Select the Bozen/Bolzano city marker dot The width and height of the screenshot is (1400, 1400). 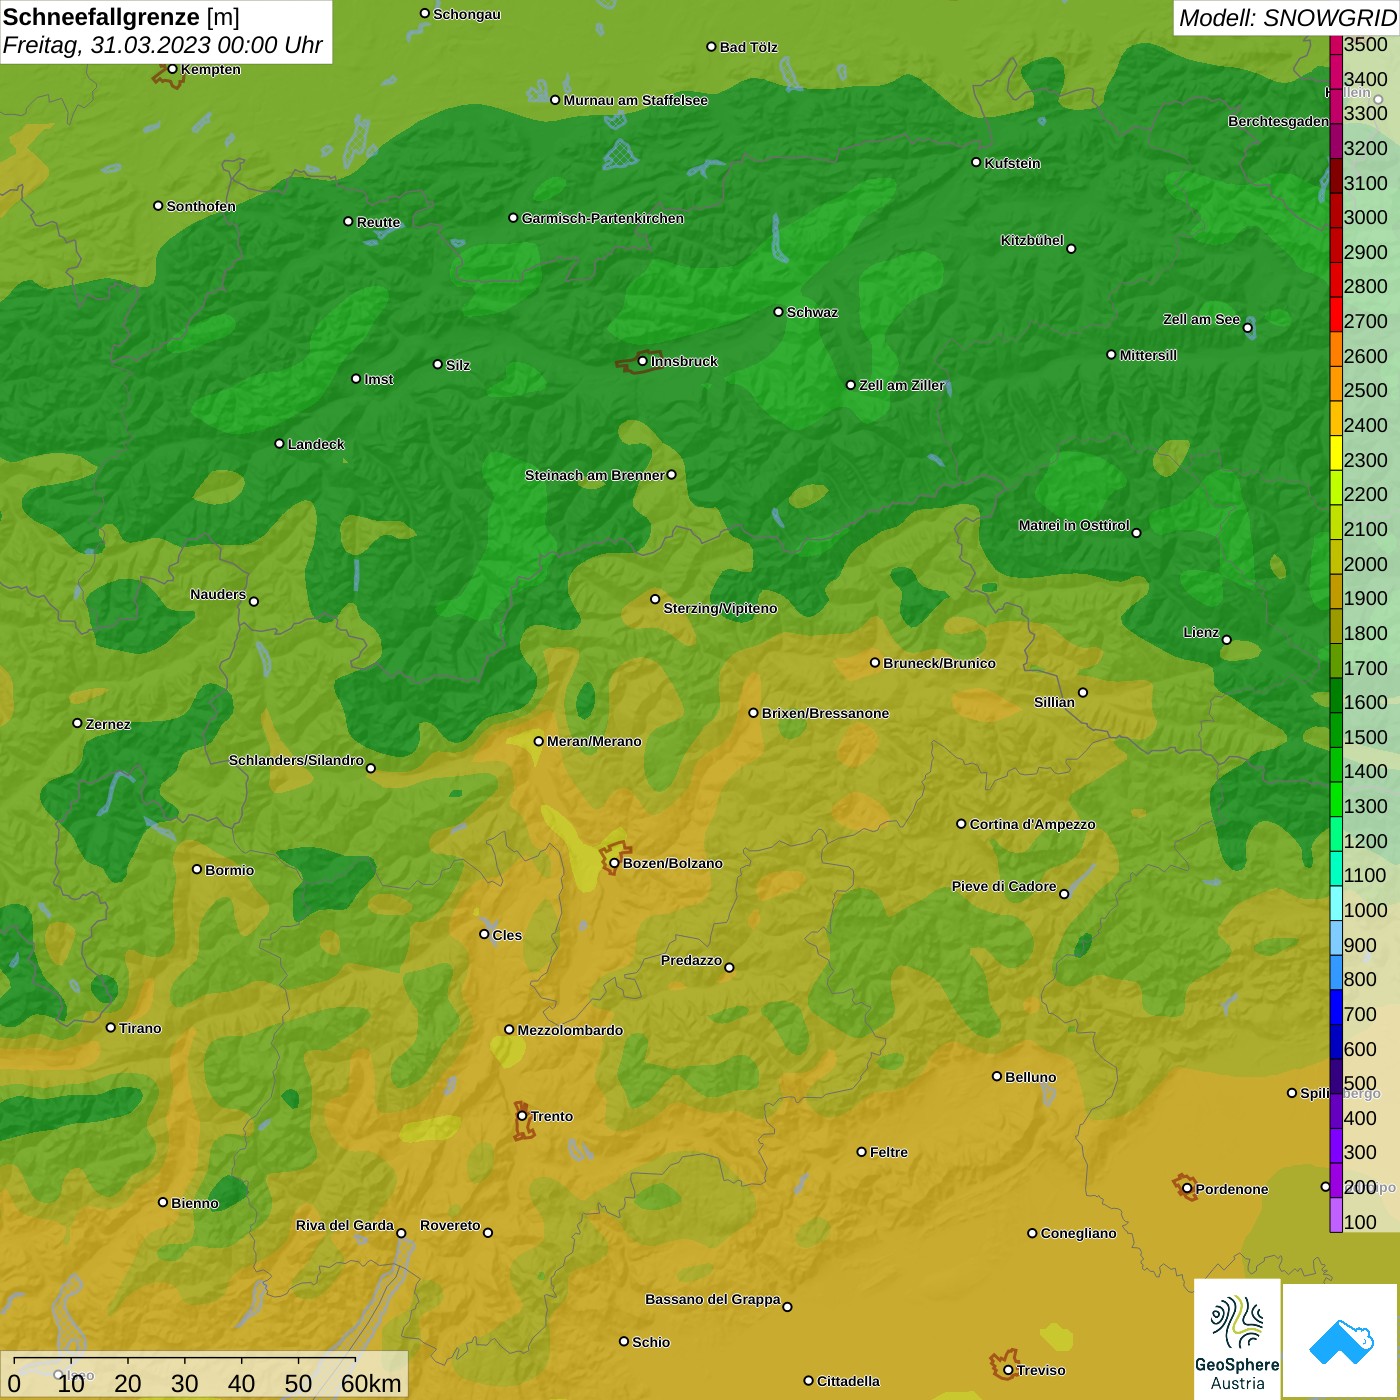(614, 863)
